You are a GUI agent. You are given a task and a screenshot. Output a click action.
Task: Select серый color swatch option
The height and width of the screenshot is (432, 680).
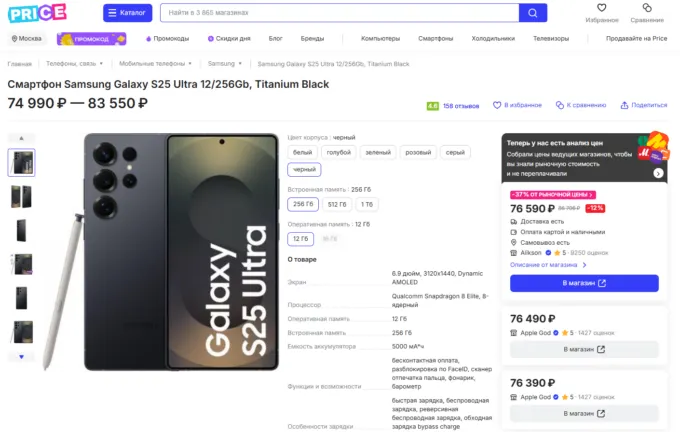455,152
